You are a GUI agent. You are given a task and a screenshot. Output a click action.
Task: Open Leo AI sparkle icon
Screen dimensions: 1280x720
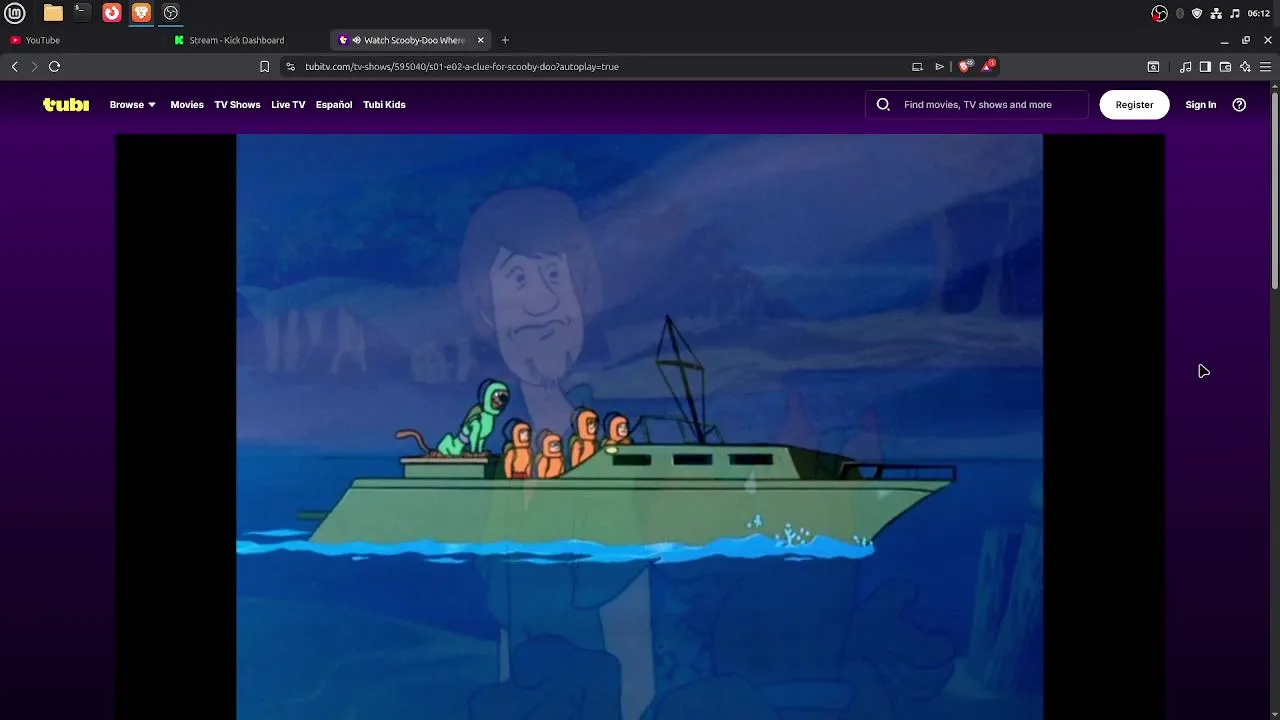1245,66
